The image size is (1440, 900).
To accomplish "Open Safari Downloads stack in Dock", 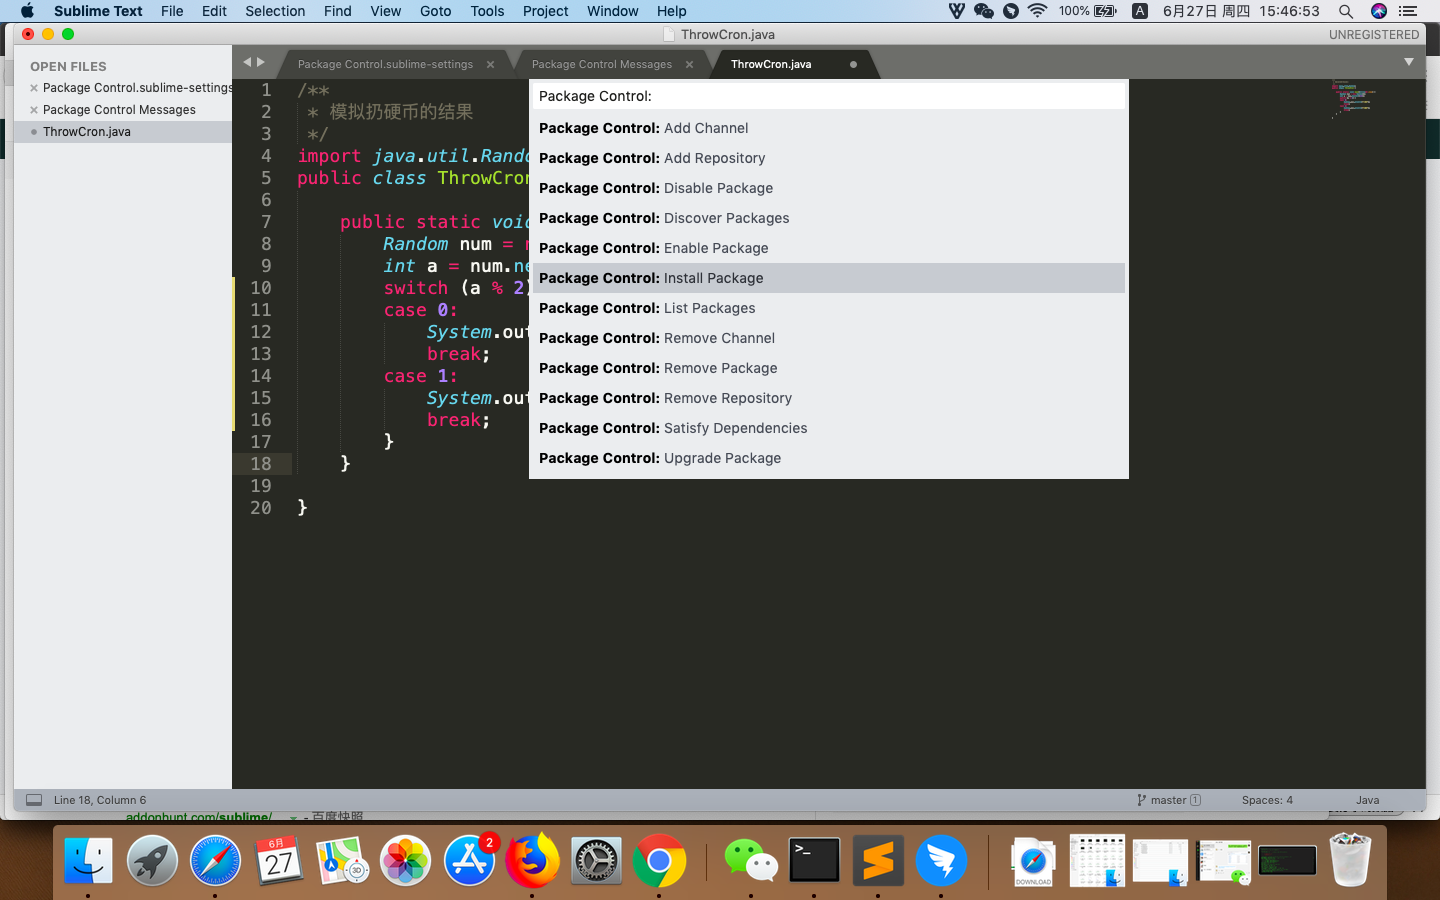I will [x=1033, y=860].
